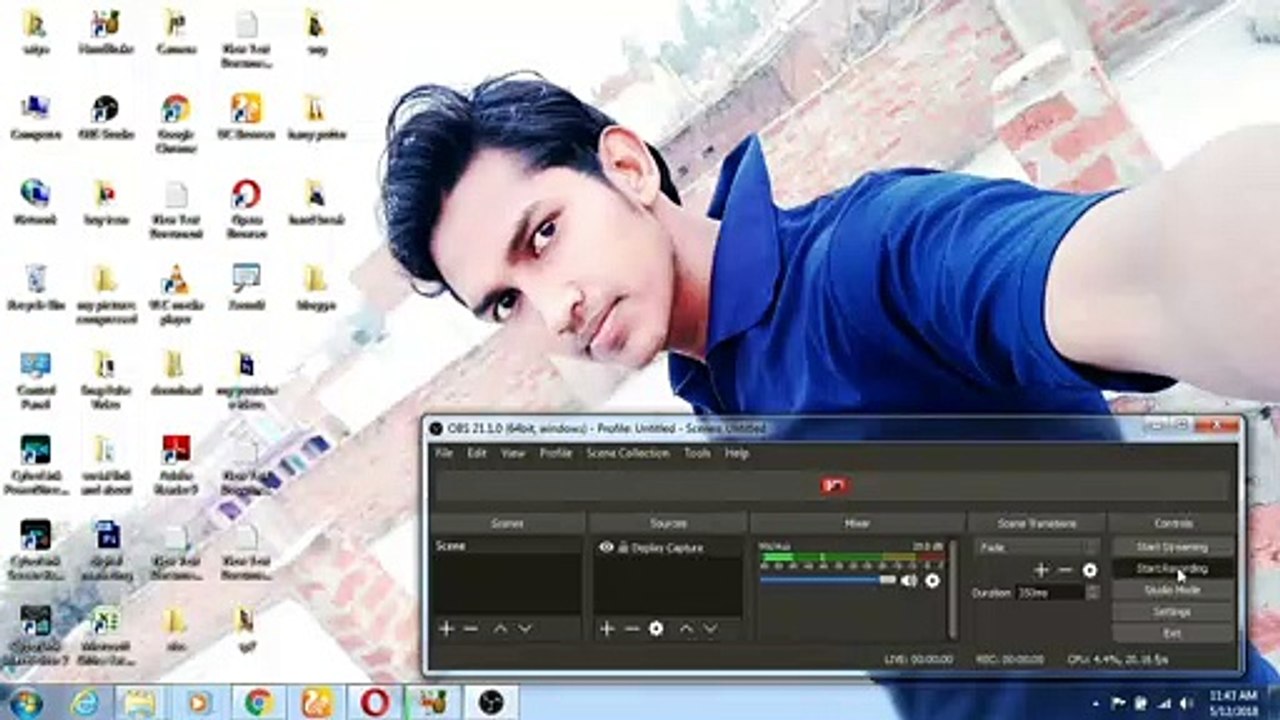This screenshot has height=720, width=1280.
Task: Move source up in the Sources panel
Action: coord(686,628)
